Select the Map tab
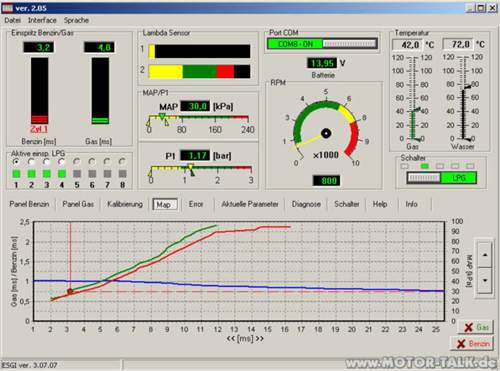The image size is (500, 371). [x=165, y=204]
